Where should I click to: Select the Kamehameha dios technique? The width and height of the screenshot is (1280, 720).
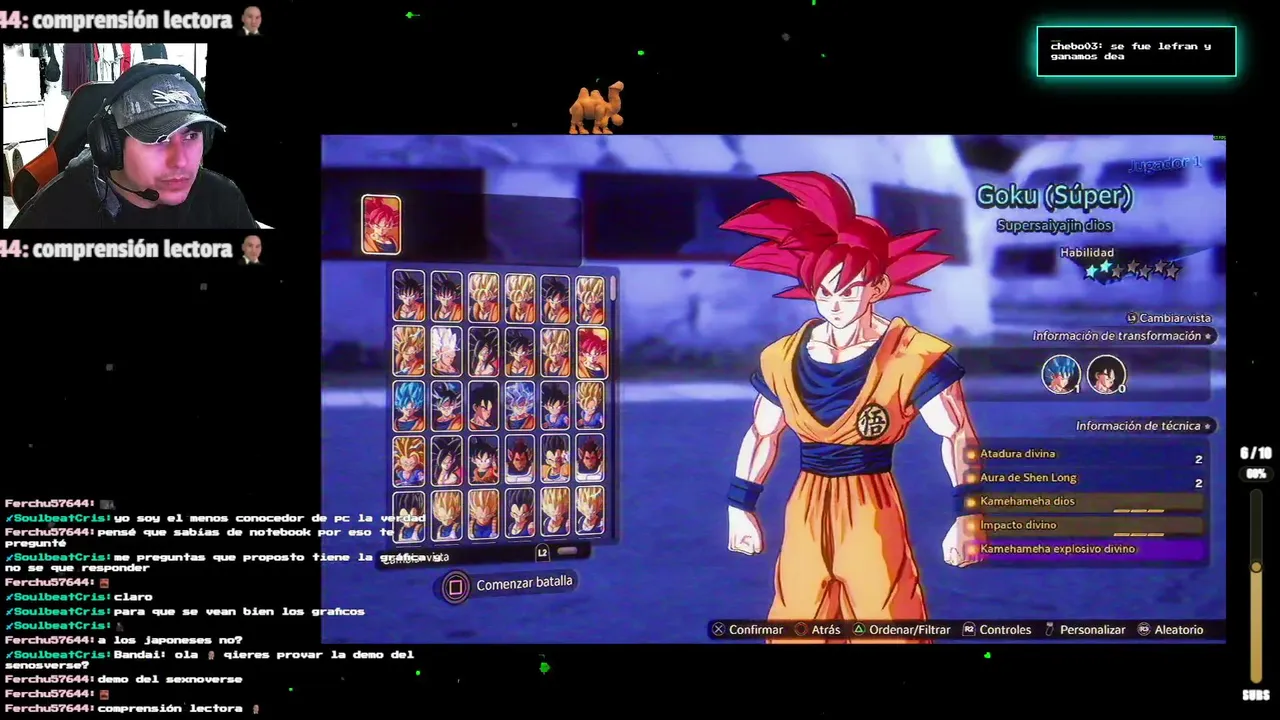pos(1086,502)
